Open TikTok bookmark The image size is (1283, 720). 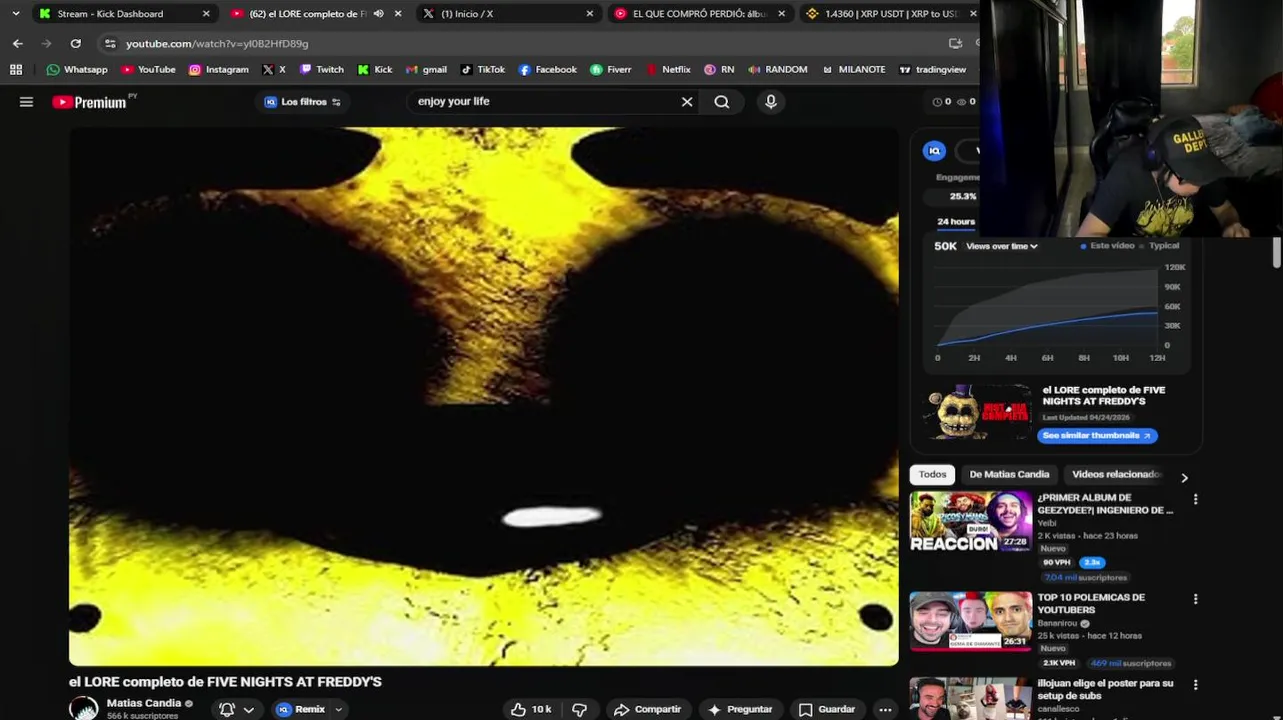[x=482, y=69]
